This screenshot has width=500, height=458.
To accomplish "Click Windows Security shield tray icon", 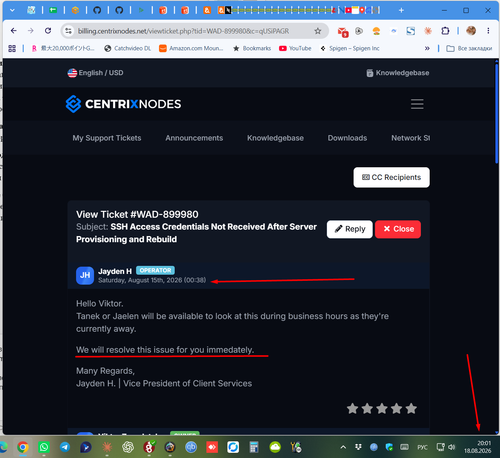I will click(x=389, y=447).
